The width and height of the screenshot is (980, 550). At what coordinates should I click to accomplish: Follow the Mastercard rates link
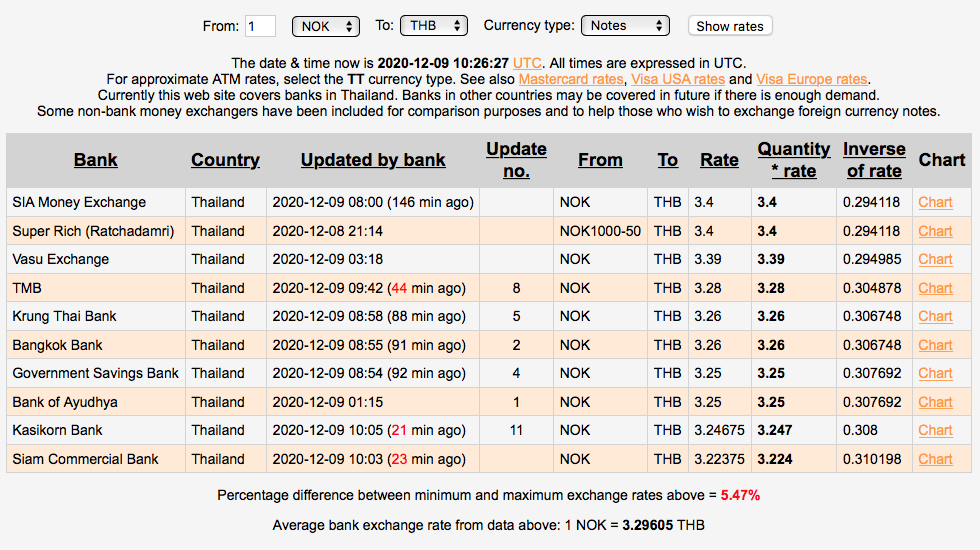[x=571, y=79]
